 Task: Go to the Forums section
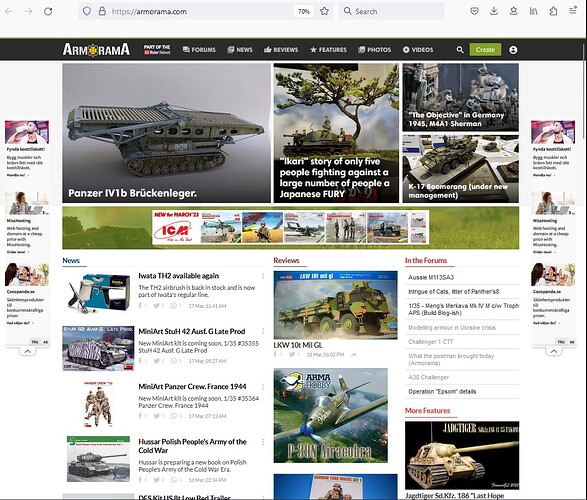click(x=199, y=50)
